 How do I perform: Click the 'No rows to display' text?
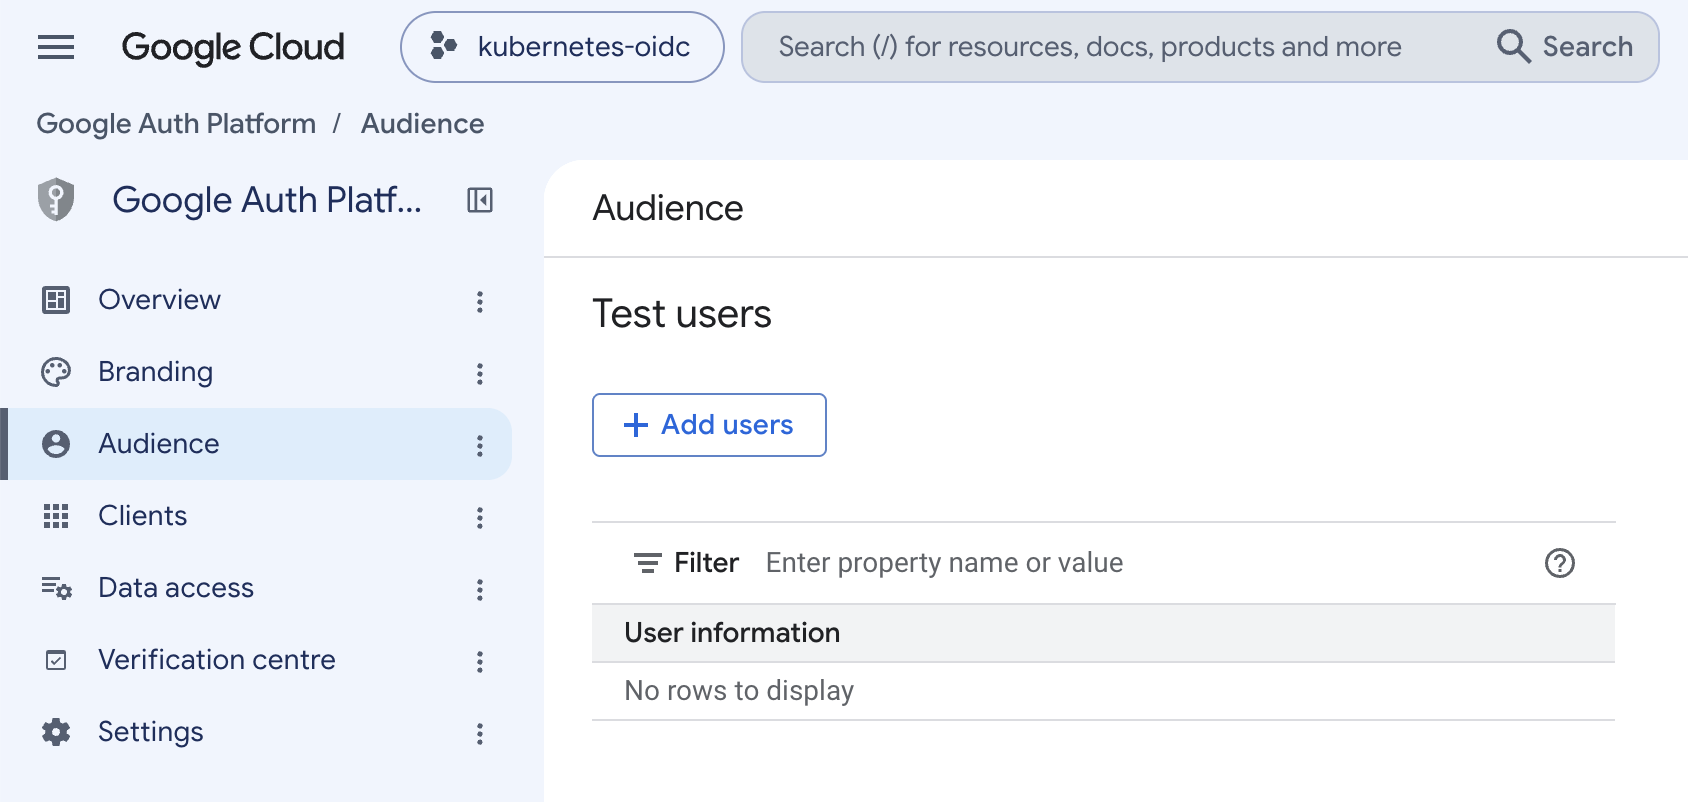pos(739,691)
